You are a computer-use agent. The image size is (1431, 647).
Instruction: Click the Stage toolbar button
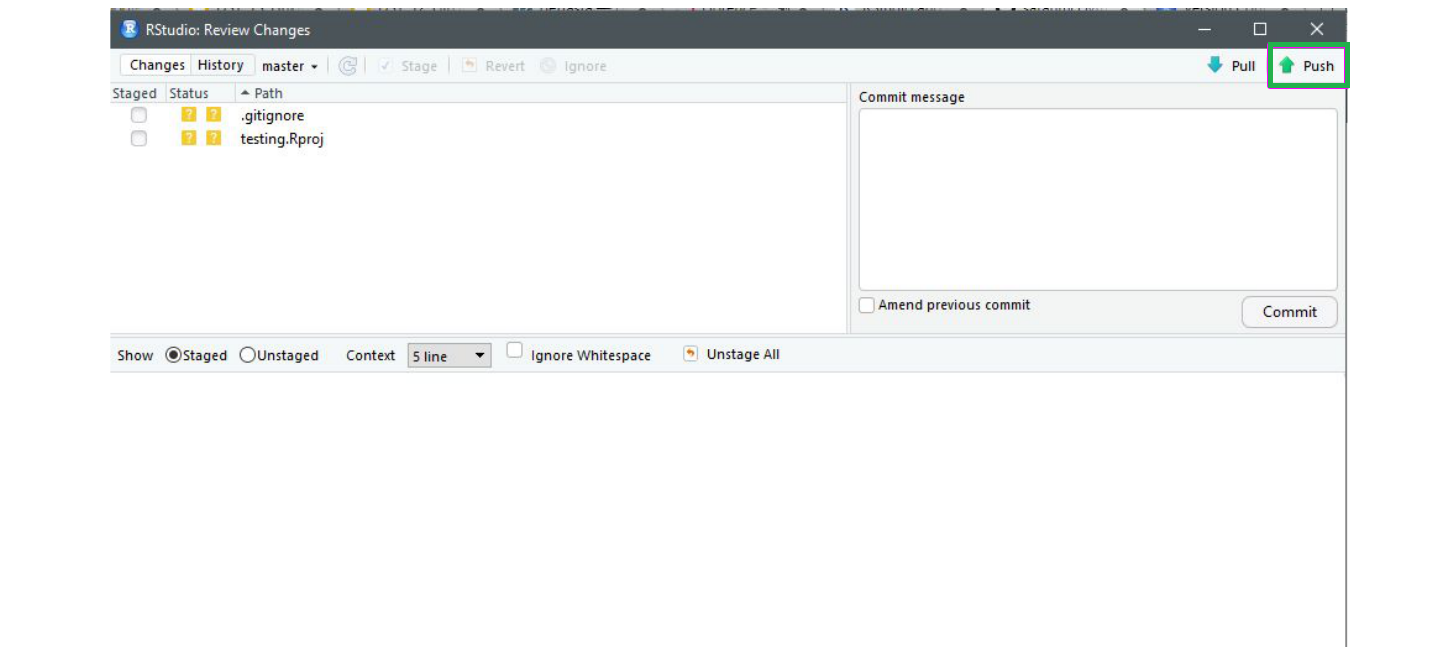click(x=408, y=66)
